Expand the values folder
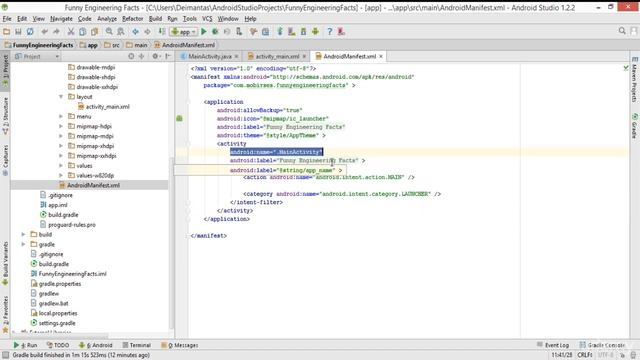Image resolution: width=640 pixels, height=360 pixels. coord(61,165)
